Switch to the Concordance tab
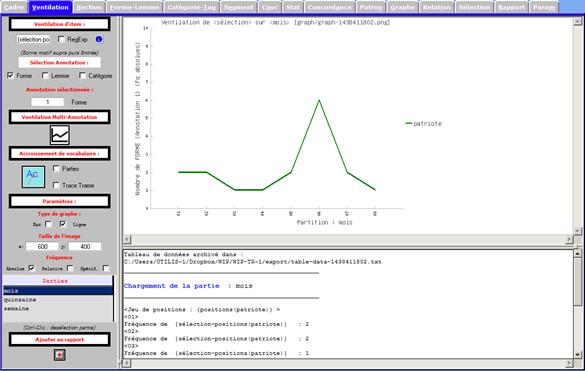Screen dimensions: 585x371 pyautogui.click(x=329, y=7)
